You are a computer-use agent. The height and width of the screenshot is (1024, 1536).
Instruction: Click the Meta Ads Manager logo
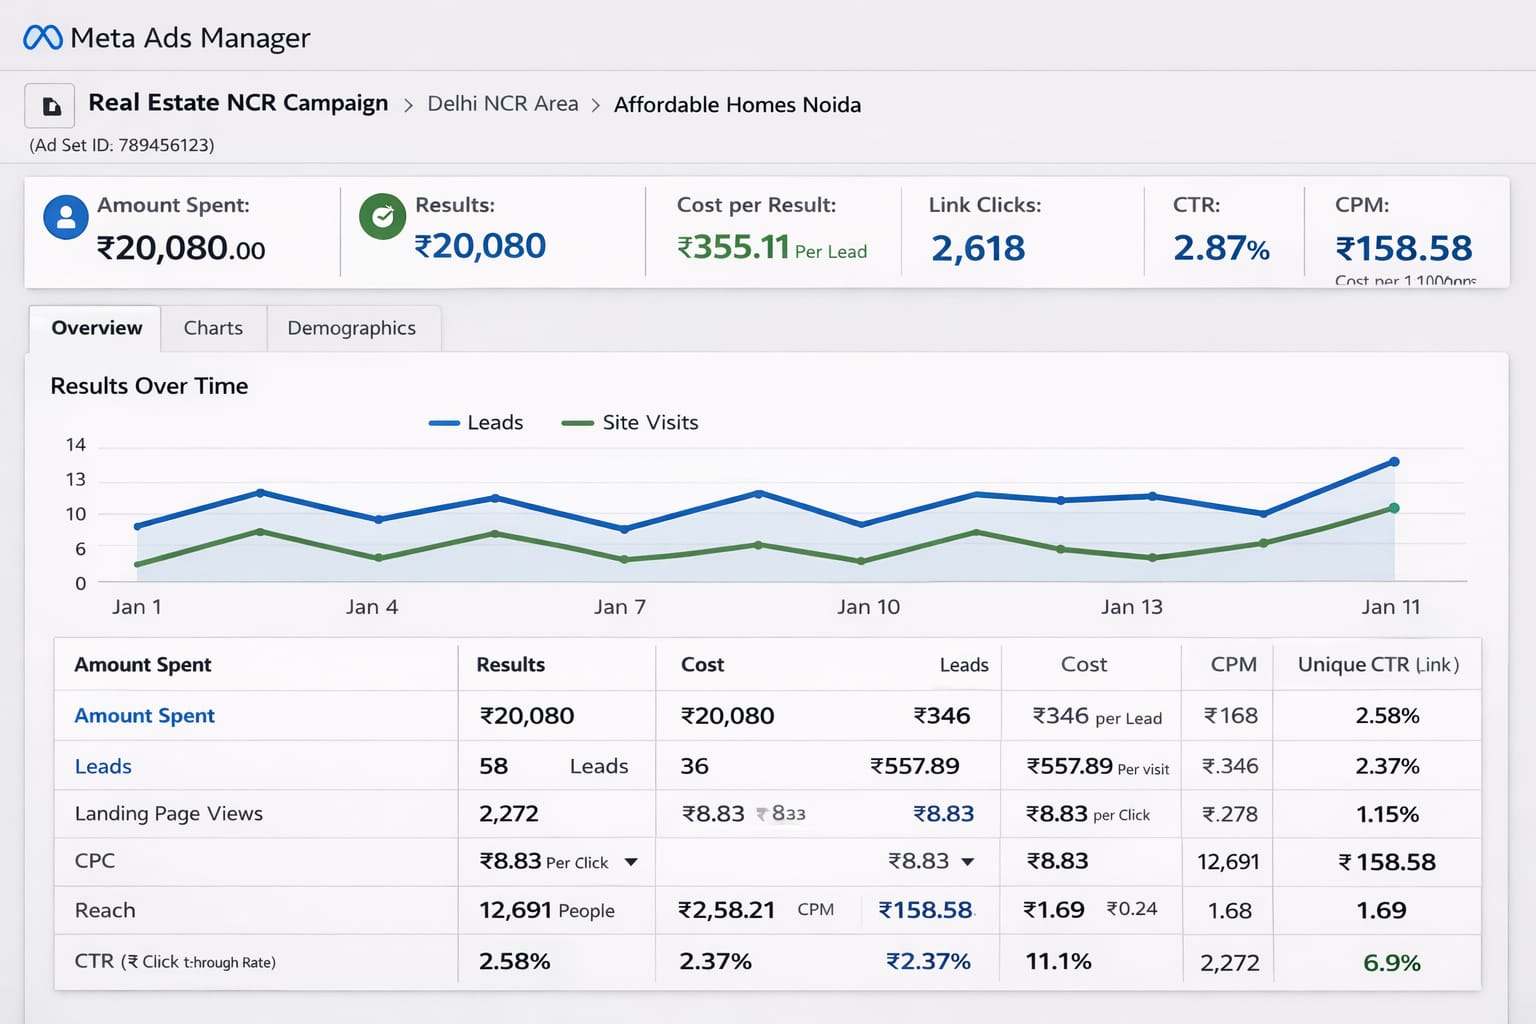click(x=165, y=38)
